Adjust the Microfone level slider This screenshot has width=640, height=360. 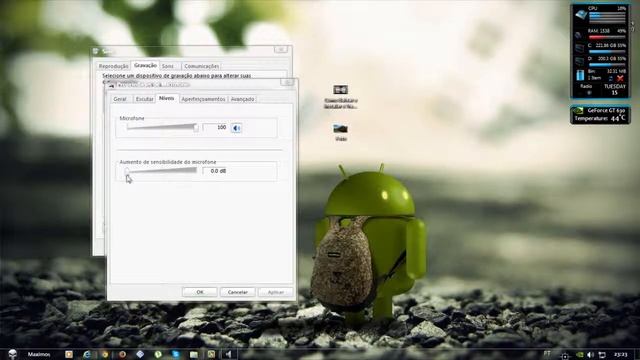coord(162,127)
